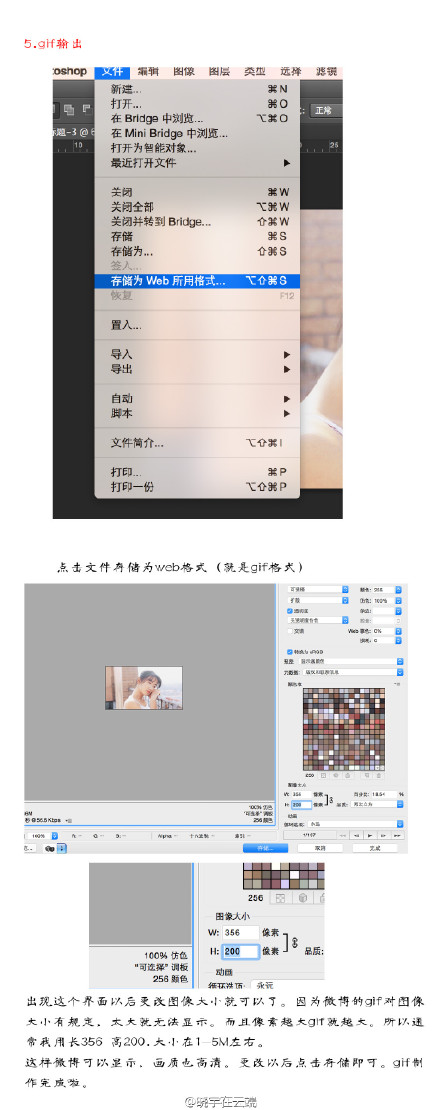Expand the 脚本 submenu

point(197,413)
